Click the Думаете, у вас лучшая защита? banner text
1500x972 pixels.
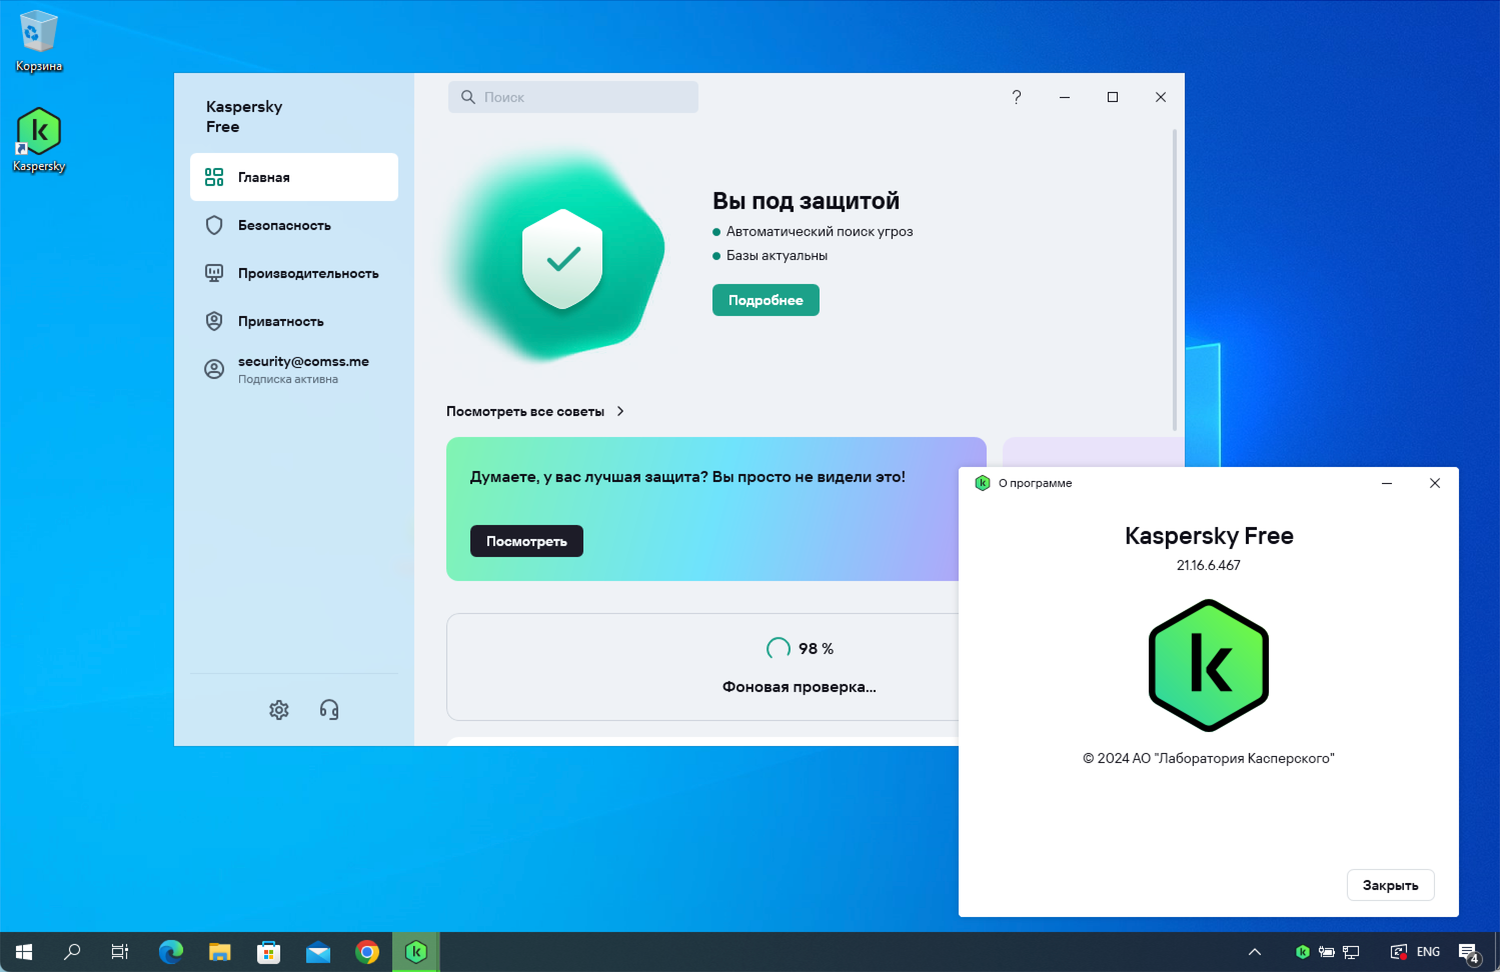[688, 477]
